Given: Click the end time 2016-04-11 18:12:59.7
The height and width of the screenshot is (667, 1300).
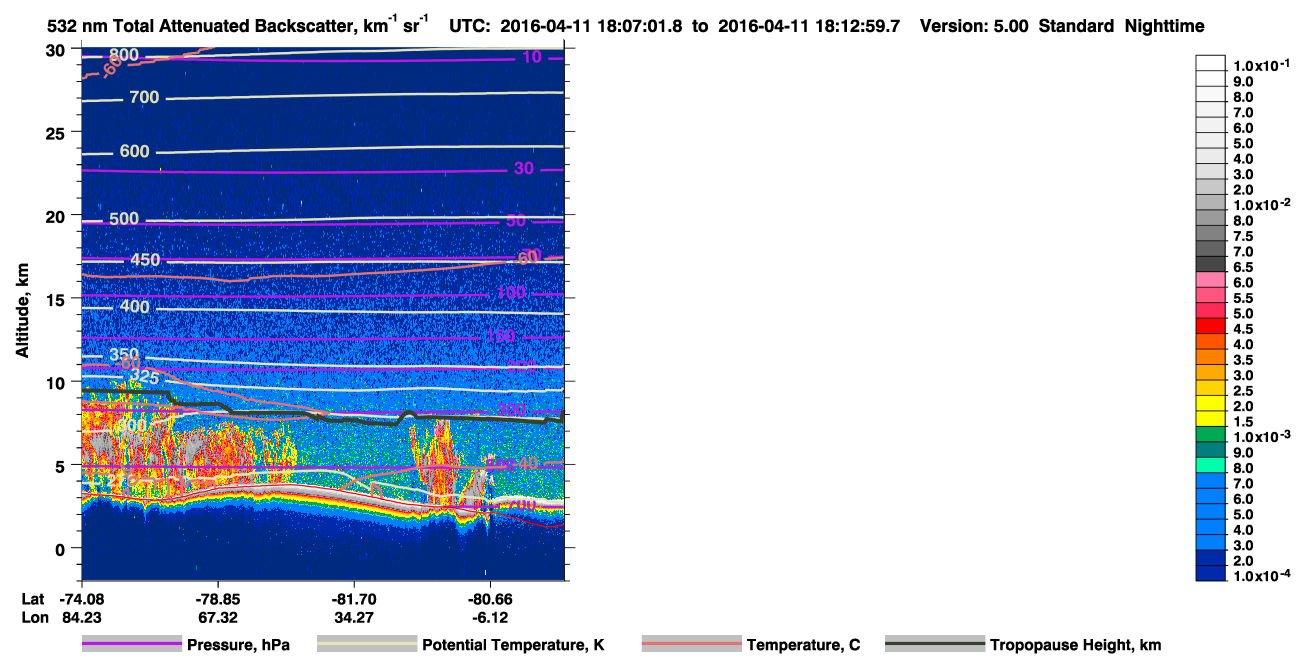Looking at the screenshot, I should pos(809,27).
